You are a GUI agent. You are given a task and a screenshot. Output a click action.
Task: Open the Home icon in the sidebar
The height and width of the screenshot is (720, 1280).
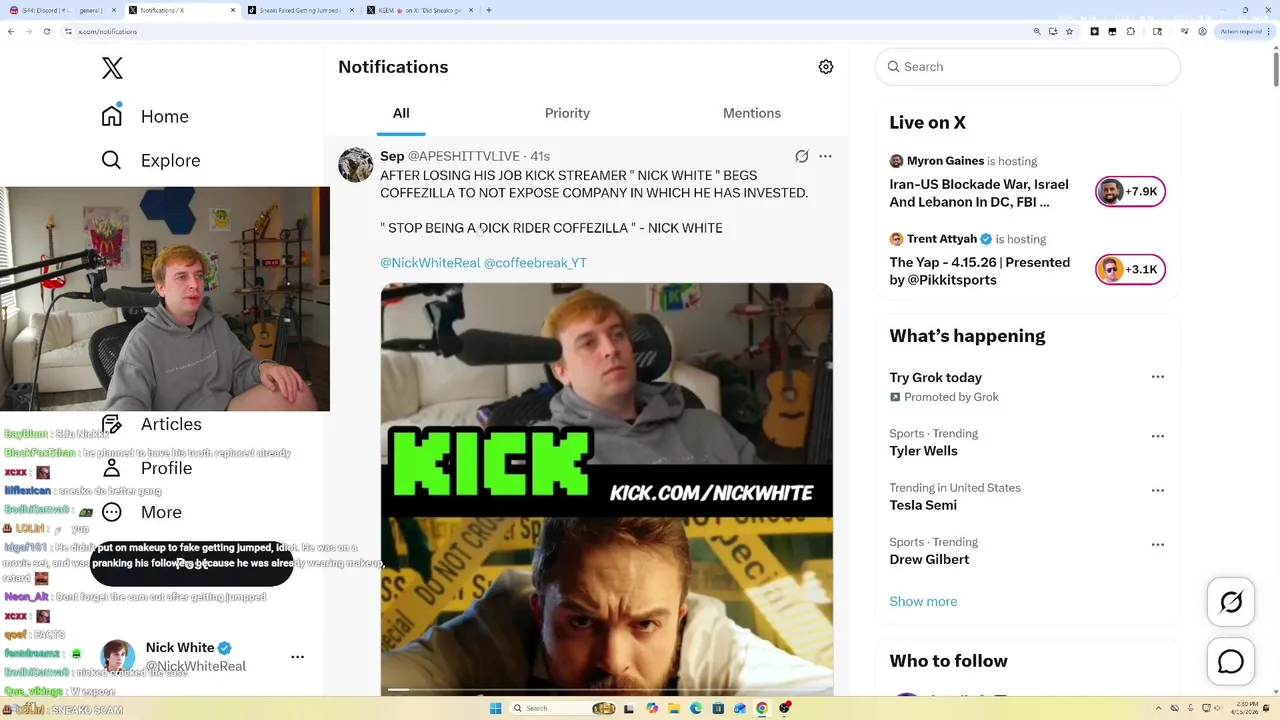[112, 116]
